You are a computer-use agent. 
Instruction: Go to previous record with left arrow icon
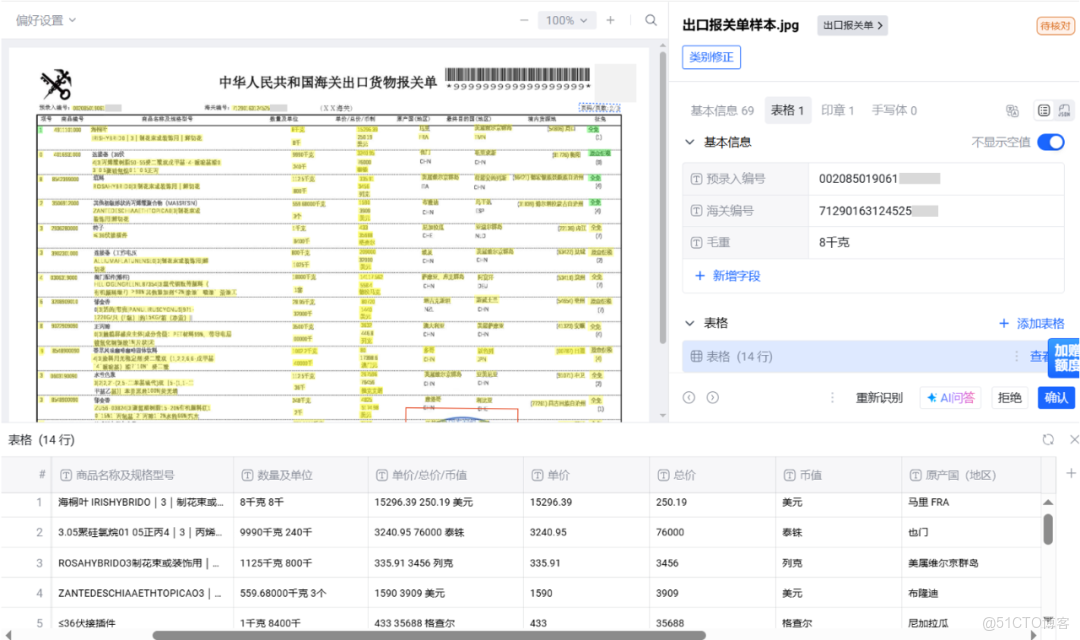click(689, 397)
